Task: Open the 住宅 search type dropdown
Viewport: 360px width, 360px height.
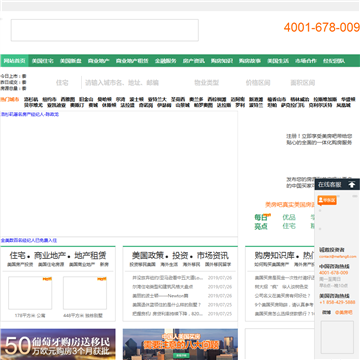Action: pos(62,82)
